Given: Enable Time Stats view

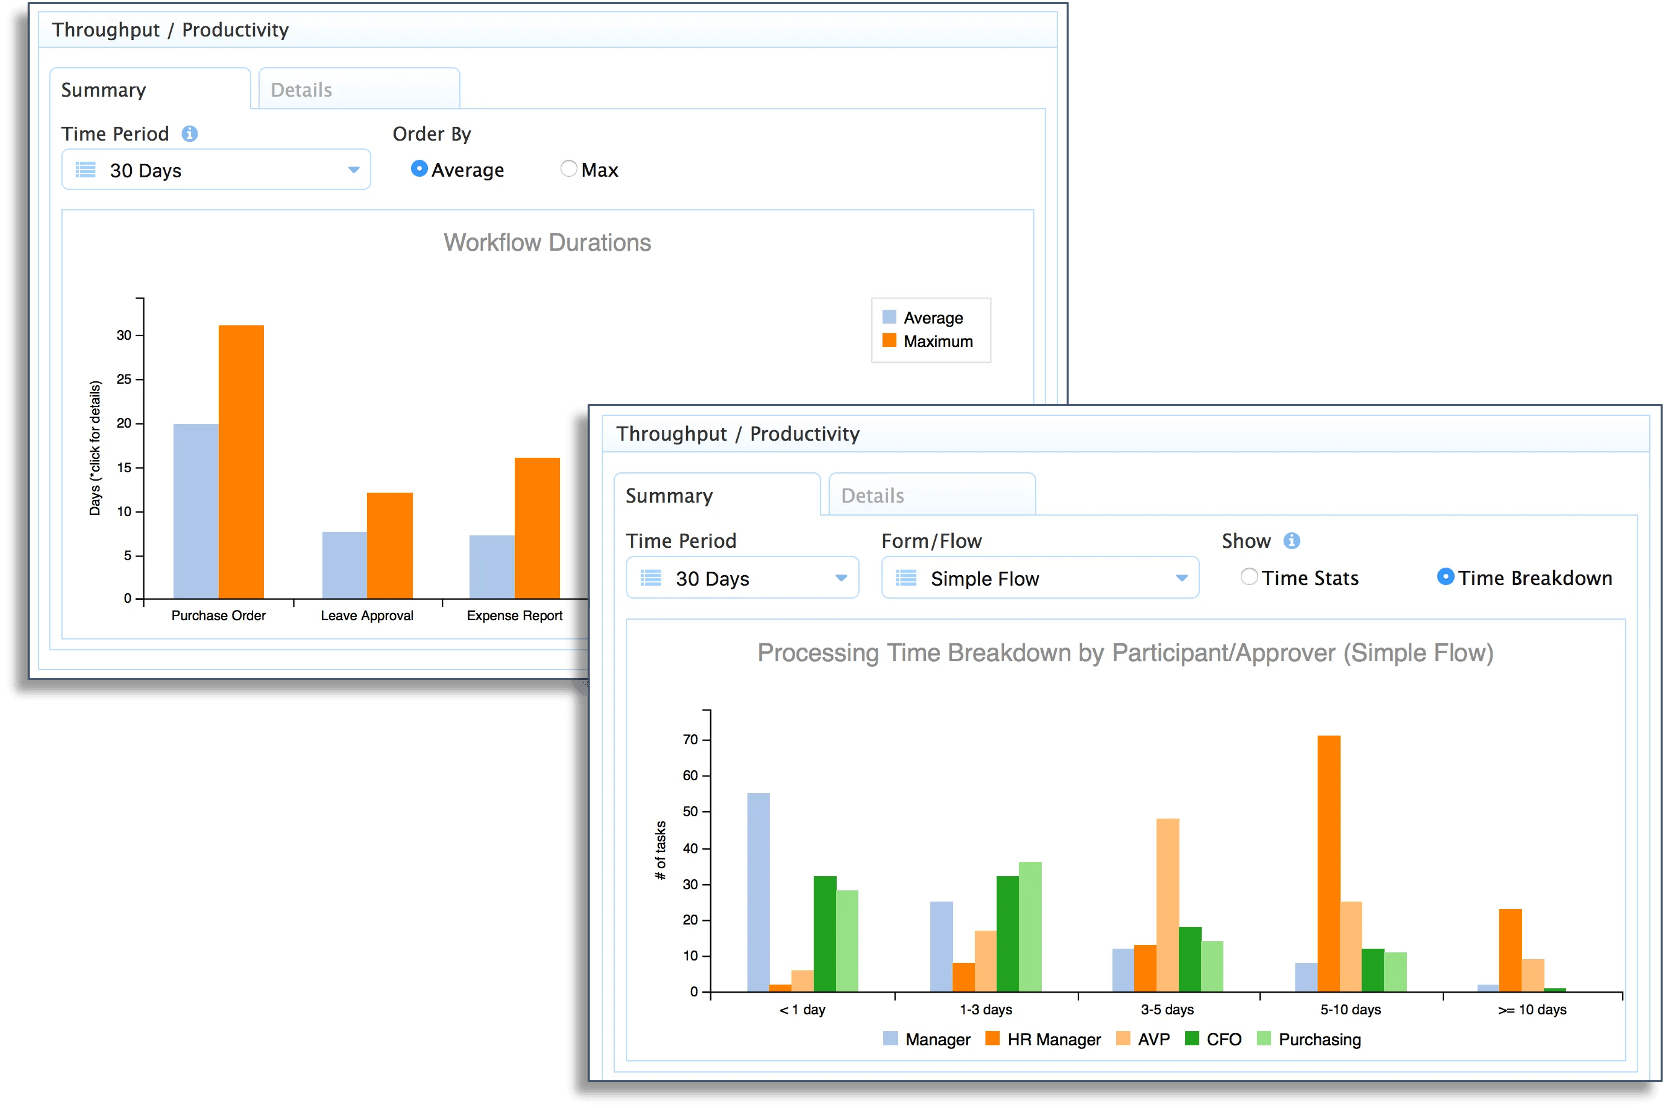Looking at the screenshot, I should coord(1248,578).
